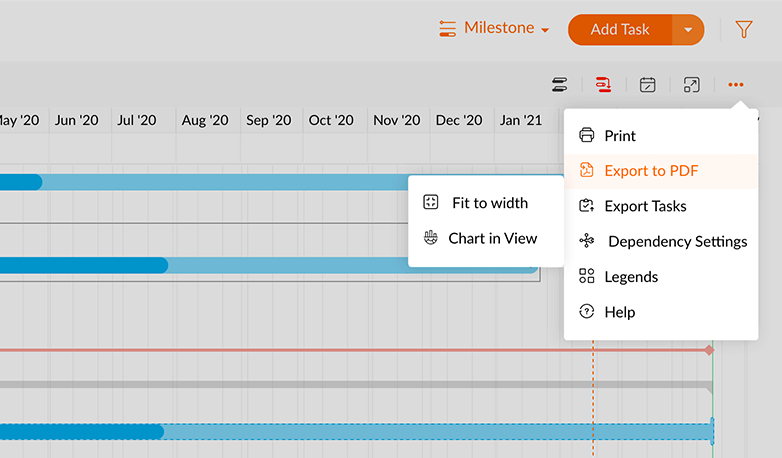Toggle the red critical path icon
Viewport: 782px width, 458px height.
[x=603, y=85]
